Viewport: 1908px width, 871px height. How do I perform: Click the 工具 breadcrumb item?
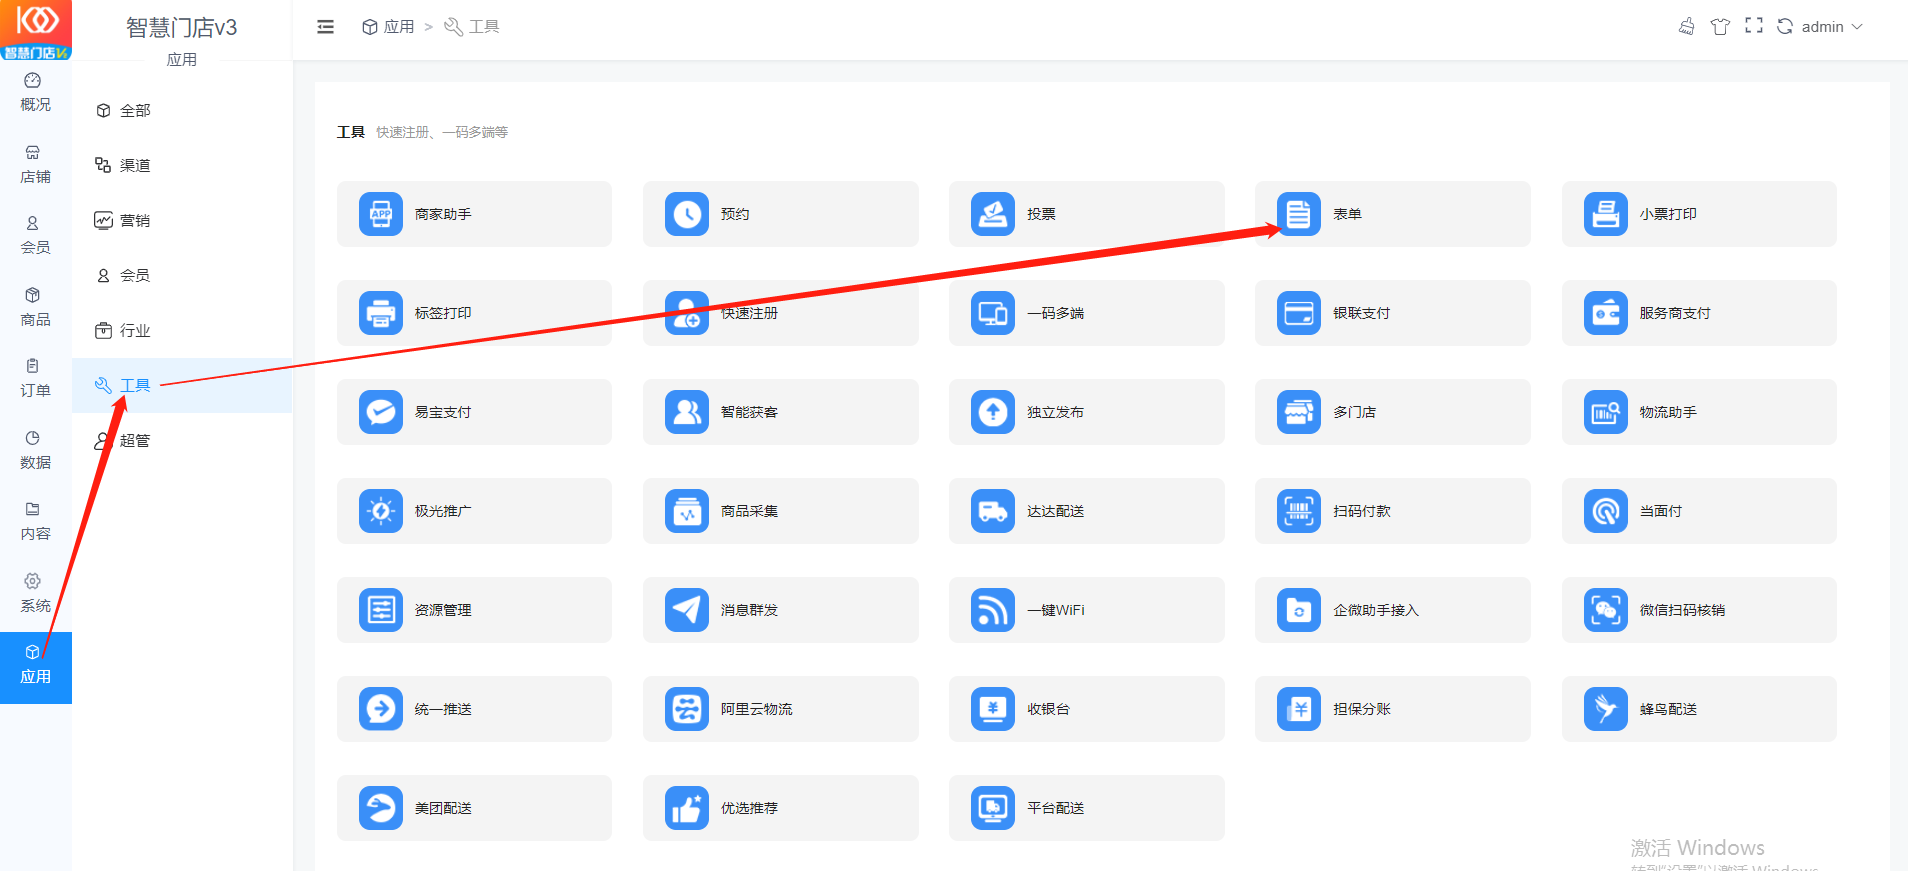[x=472, y=27]
